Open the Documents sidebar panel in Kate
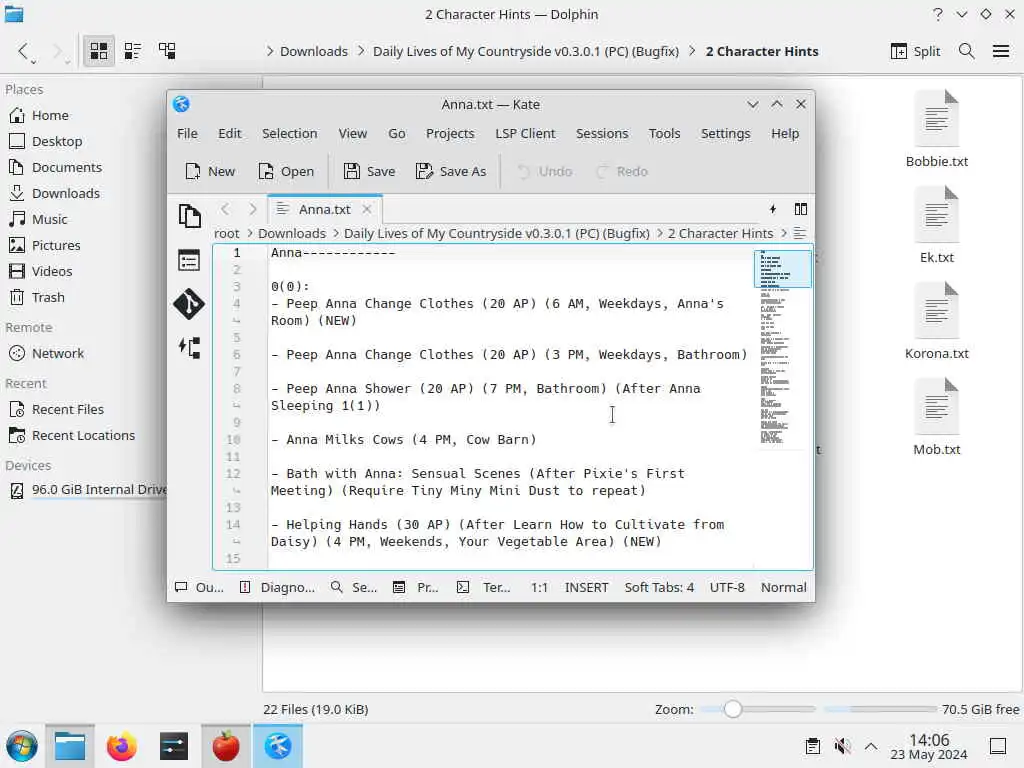 point(189,216)
